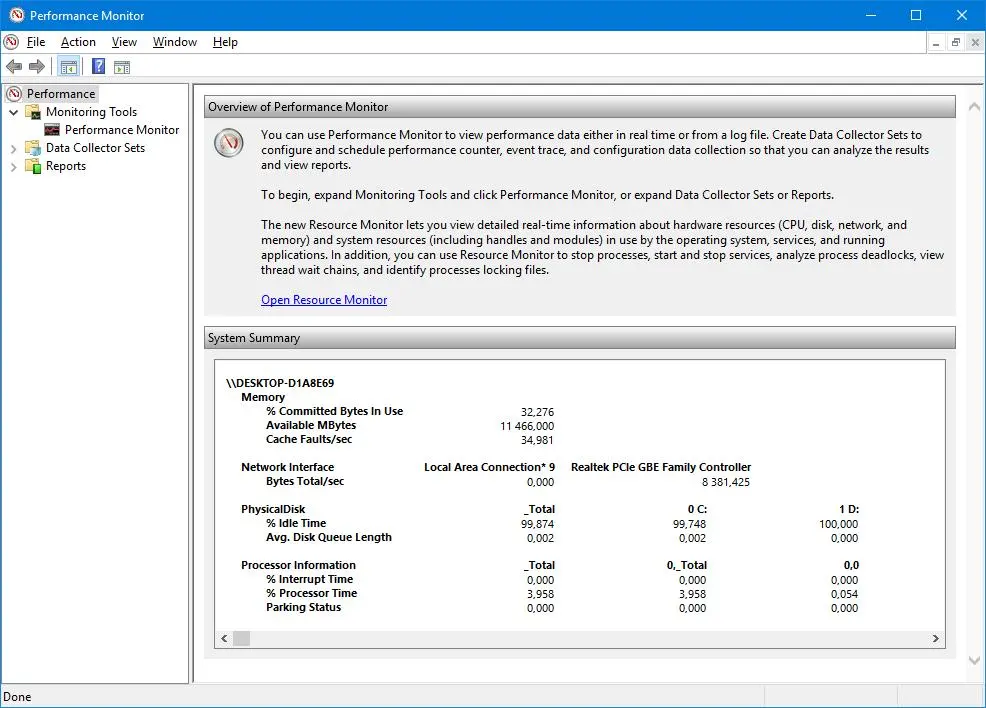Click the Done status bar text
The width and height of the screenshot is (986, 708).
pyautogui.click(x=17, y=697)
